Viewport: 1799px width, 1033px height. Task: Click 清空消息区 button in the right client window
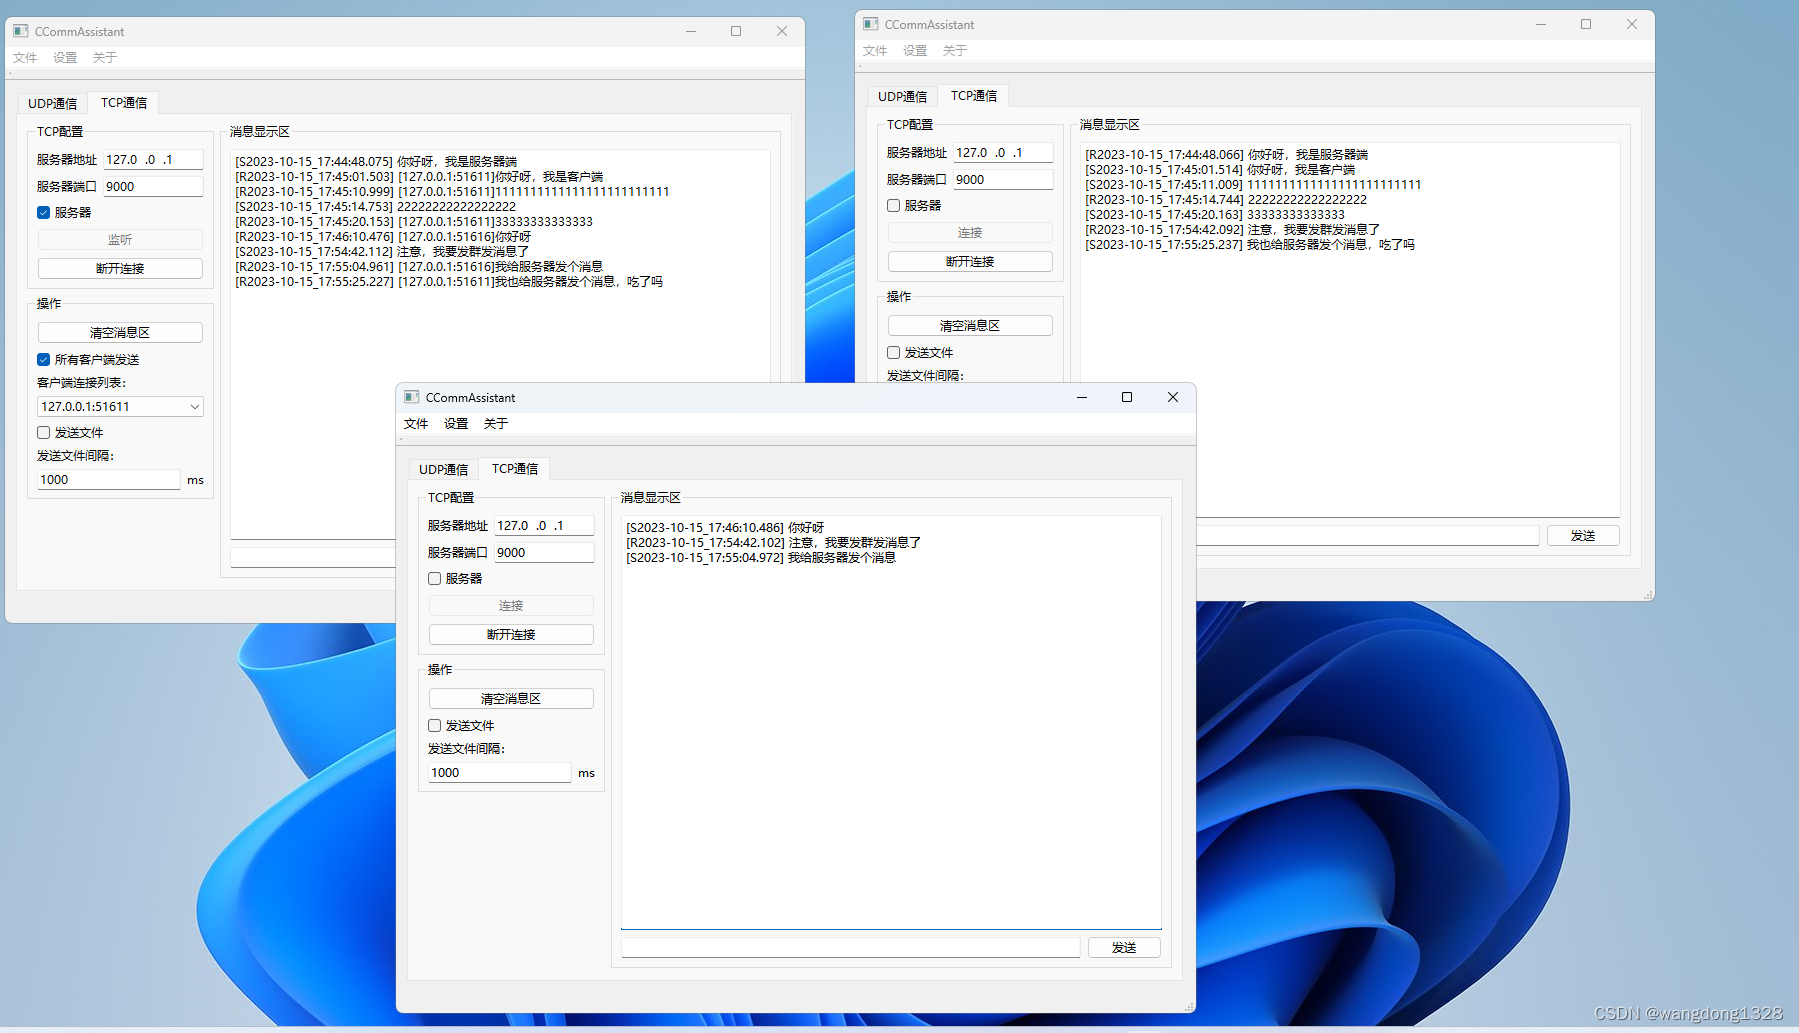pos(970,325)
